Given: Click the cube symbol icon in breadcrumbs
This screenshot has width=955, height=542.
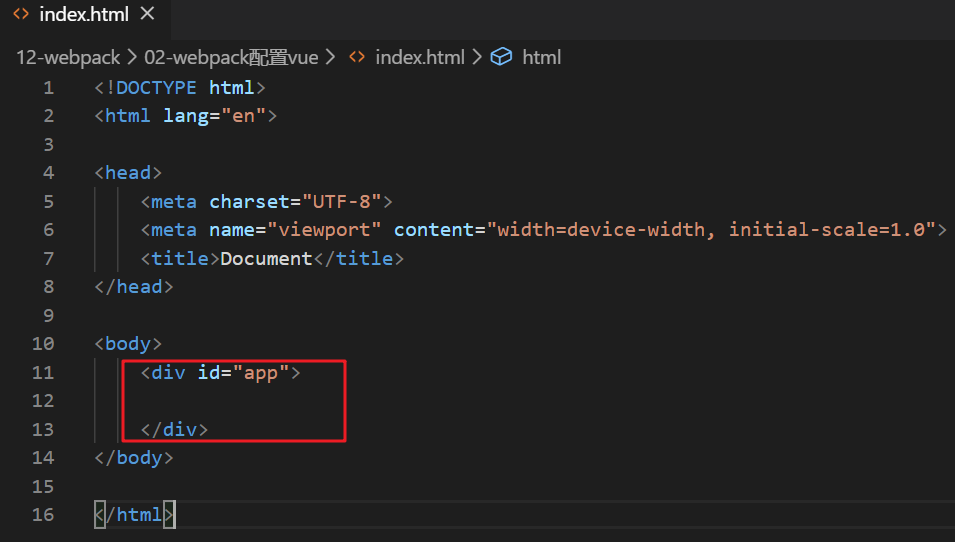Looking at the screenshot, I should 502,57.
